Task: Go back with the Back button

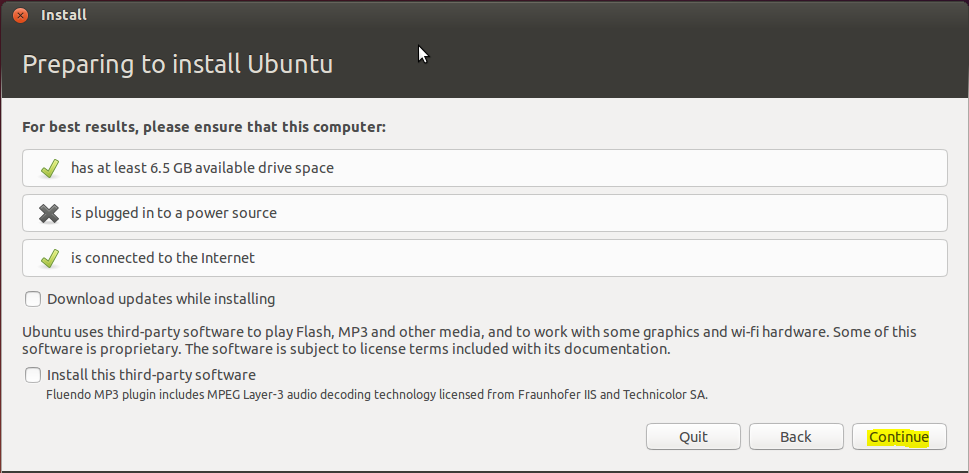Action: pos(796,437)
